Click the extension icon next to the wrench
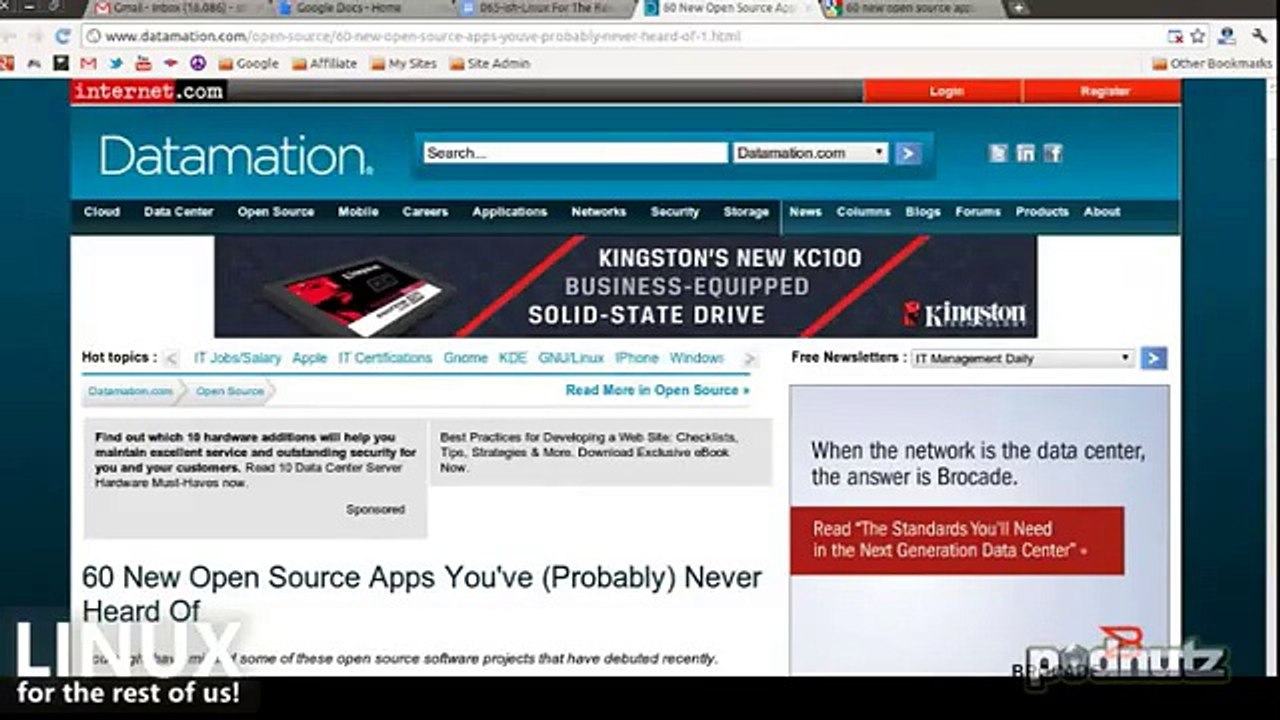 (1227, 36)
